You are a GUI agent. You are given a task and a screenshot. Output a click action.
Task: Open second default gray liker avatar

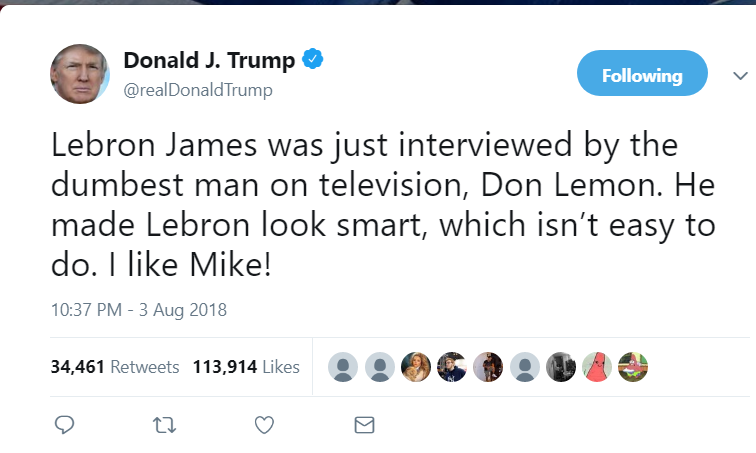[x=379, y=367]
